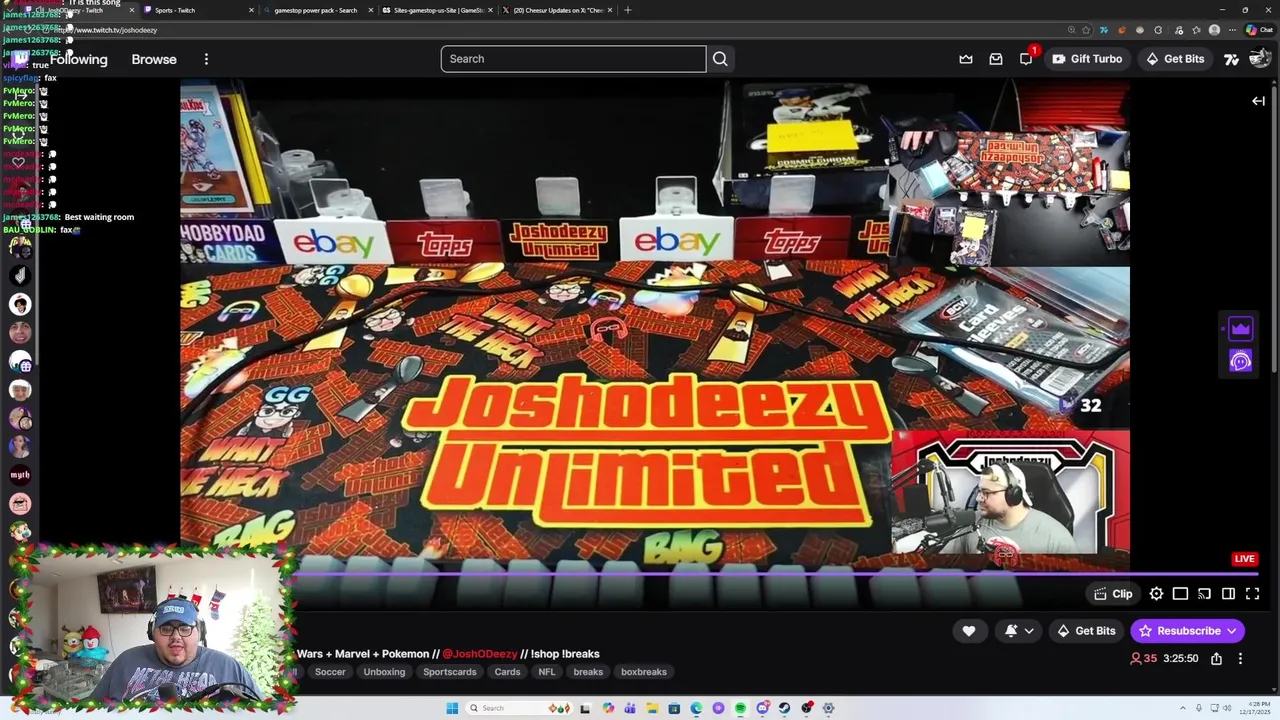The height and width of the screenshot is (720, 1280).
Task: Click the search magnifier button
Action: tap(720, 59)
